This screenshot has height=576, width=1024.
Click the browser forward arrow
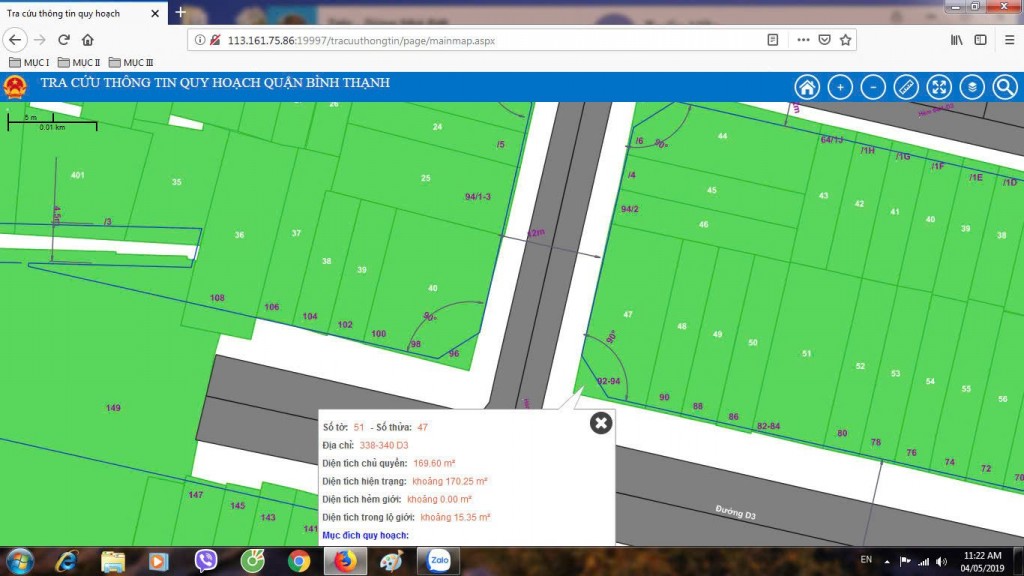(40, 40)
